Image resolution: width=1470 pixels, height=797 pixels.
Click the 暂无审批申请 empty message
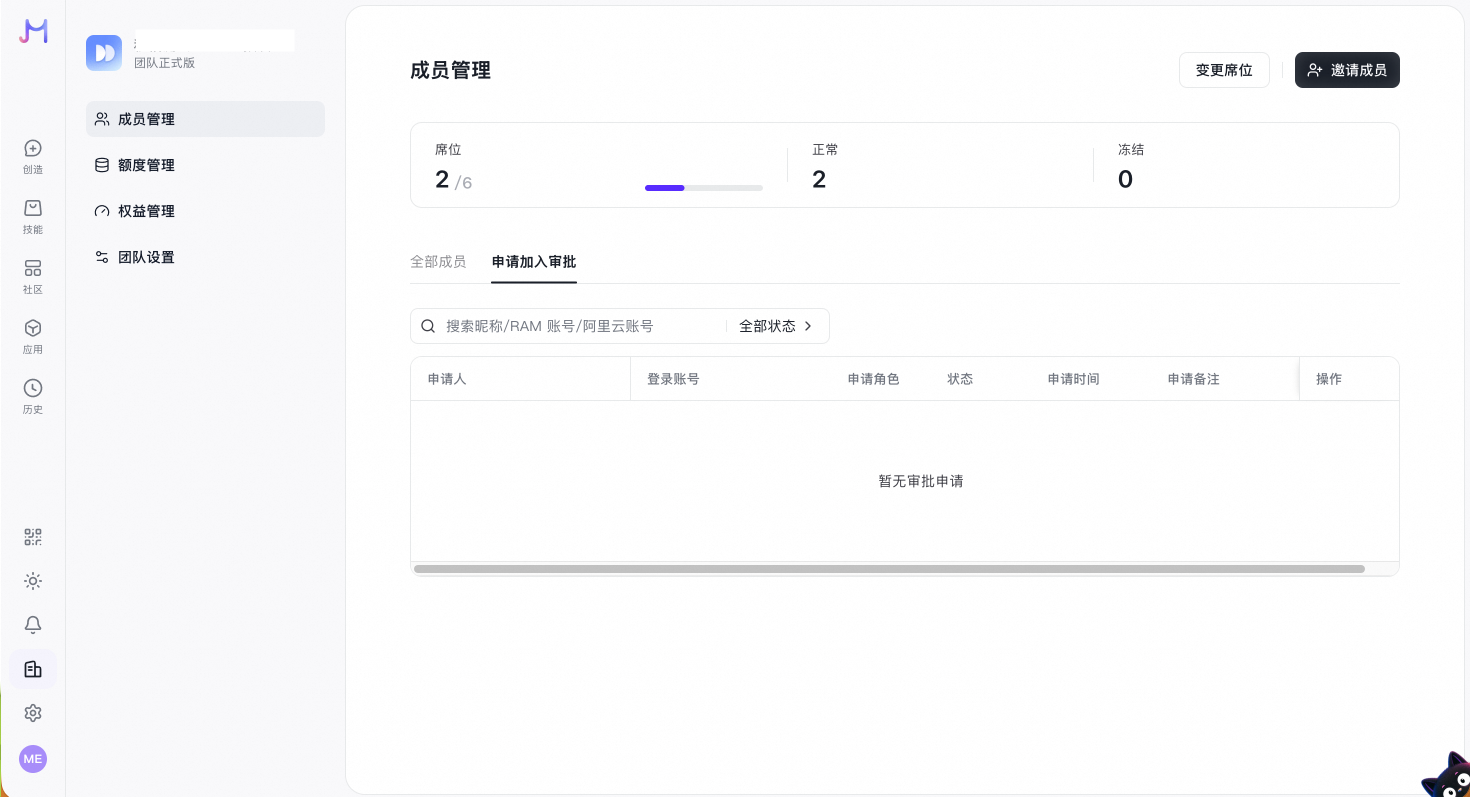tap(921, 481)
